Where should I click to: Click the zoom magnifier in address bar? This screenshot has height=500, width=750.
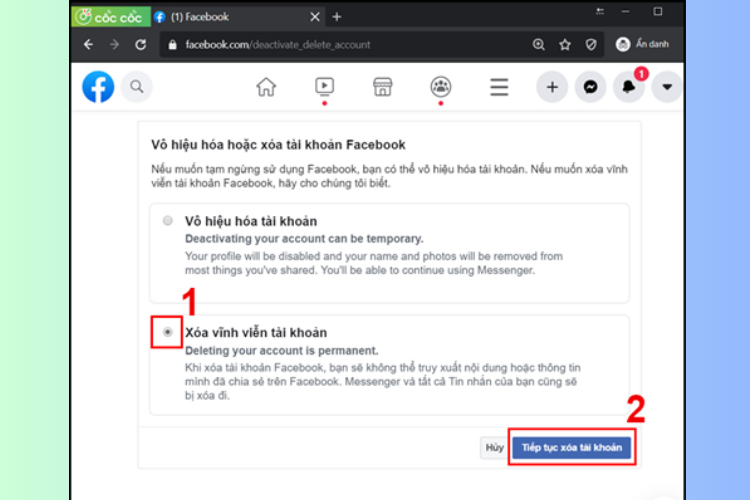pyautogui.click(x=539, y=44)
